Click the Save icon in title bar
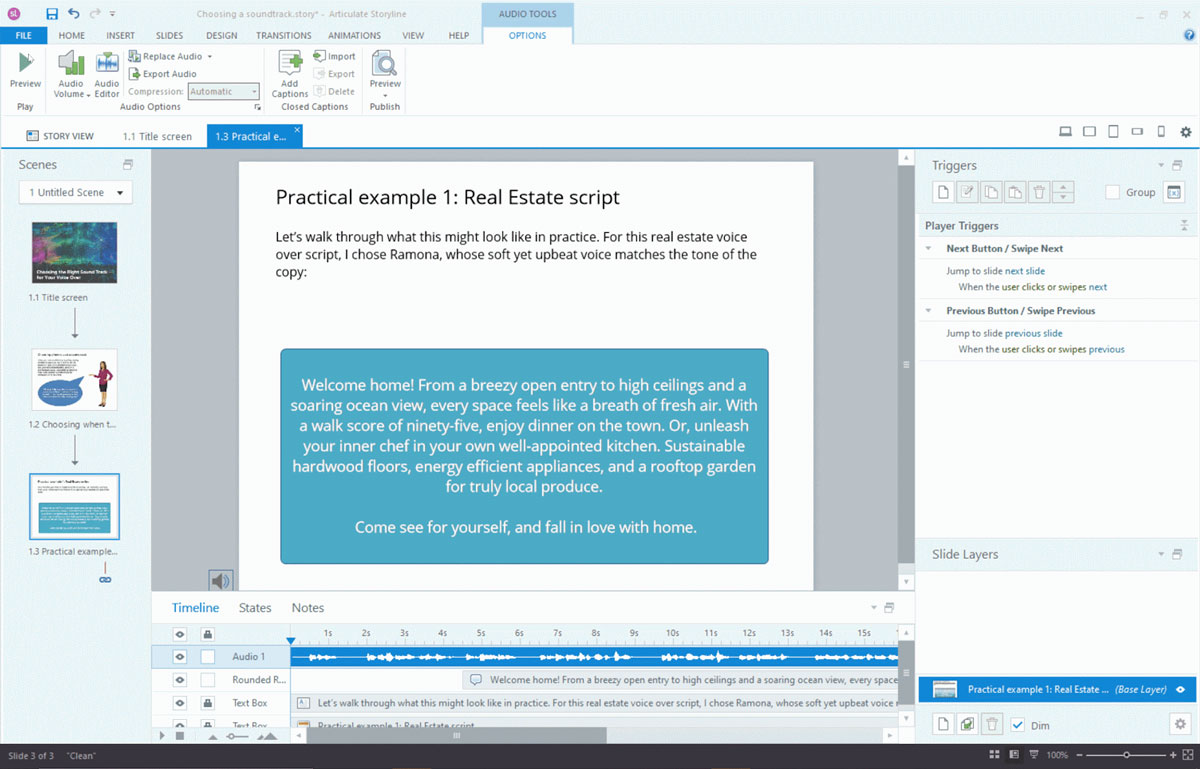The height and width of the screenshot is (769, 1200). click(52, 14)
